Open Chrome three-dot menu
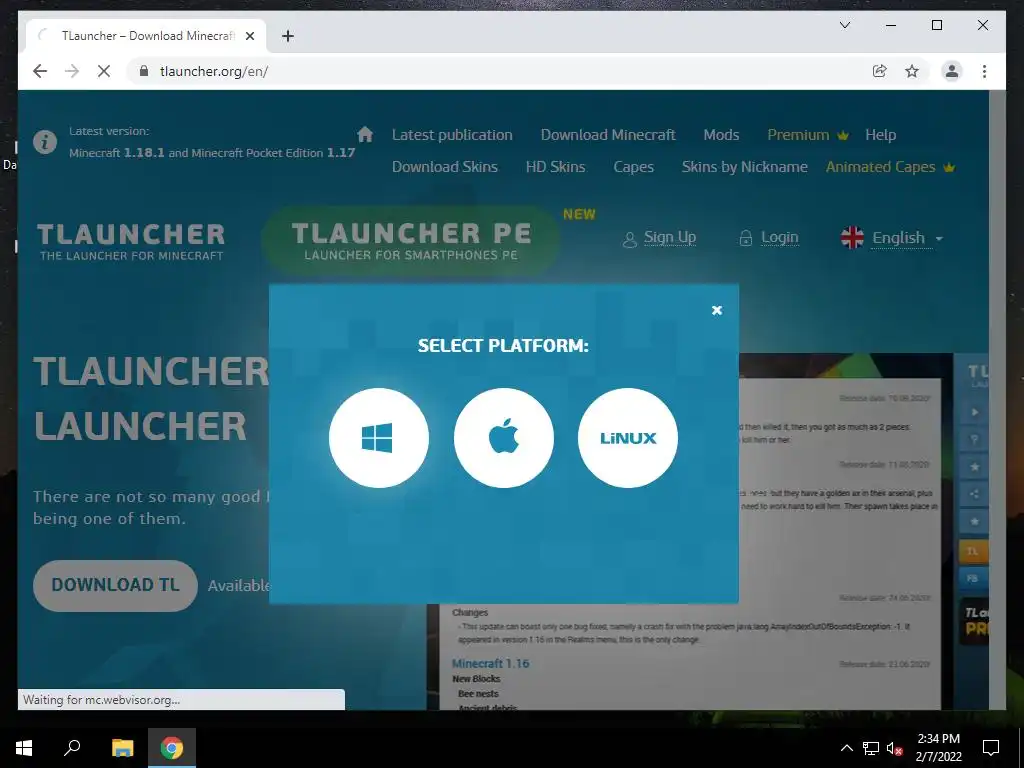 pyautogui.click(x=984, y=71)
